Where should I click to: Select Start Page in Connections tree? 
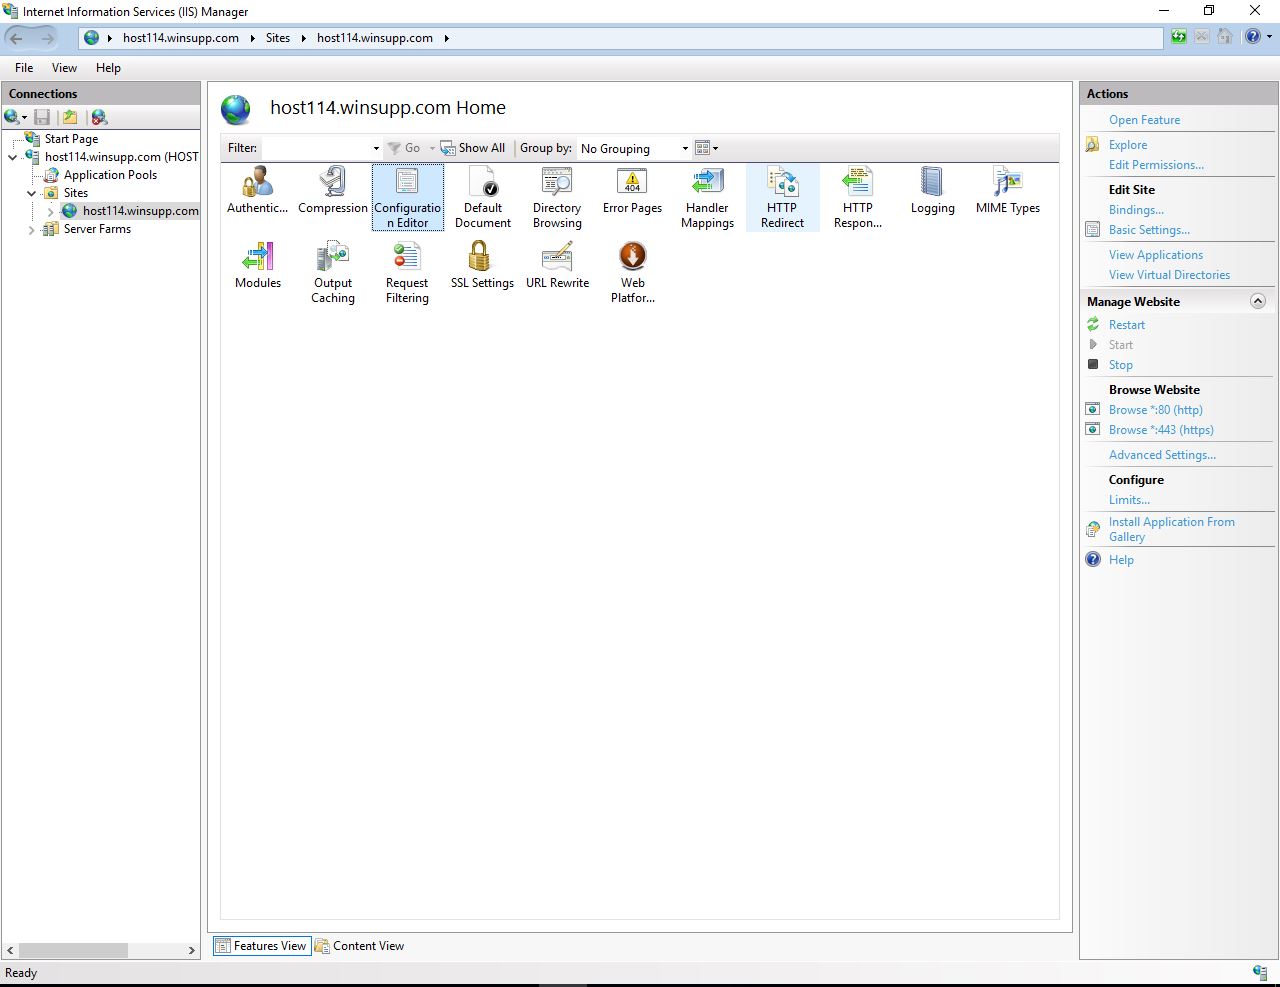[71, 139]
